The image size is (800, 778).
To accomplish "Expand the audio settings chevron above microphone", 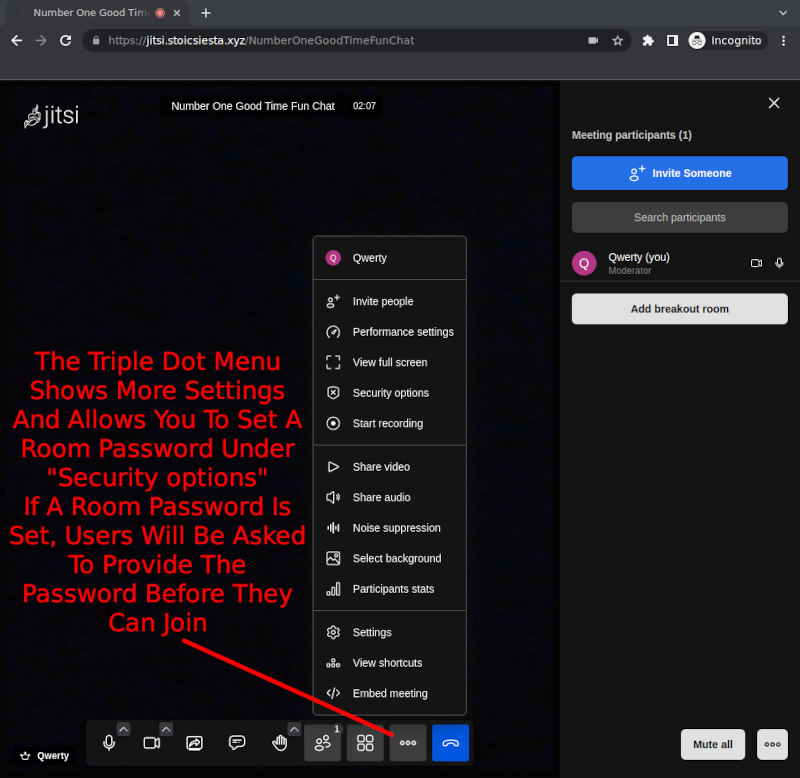I will point(124,729).
